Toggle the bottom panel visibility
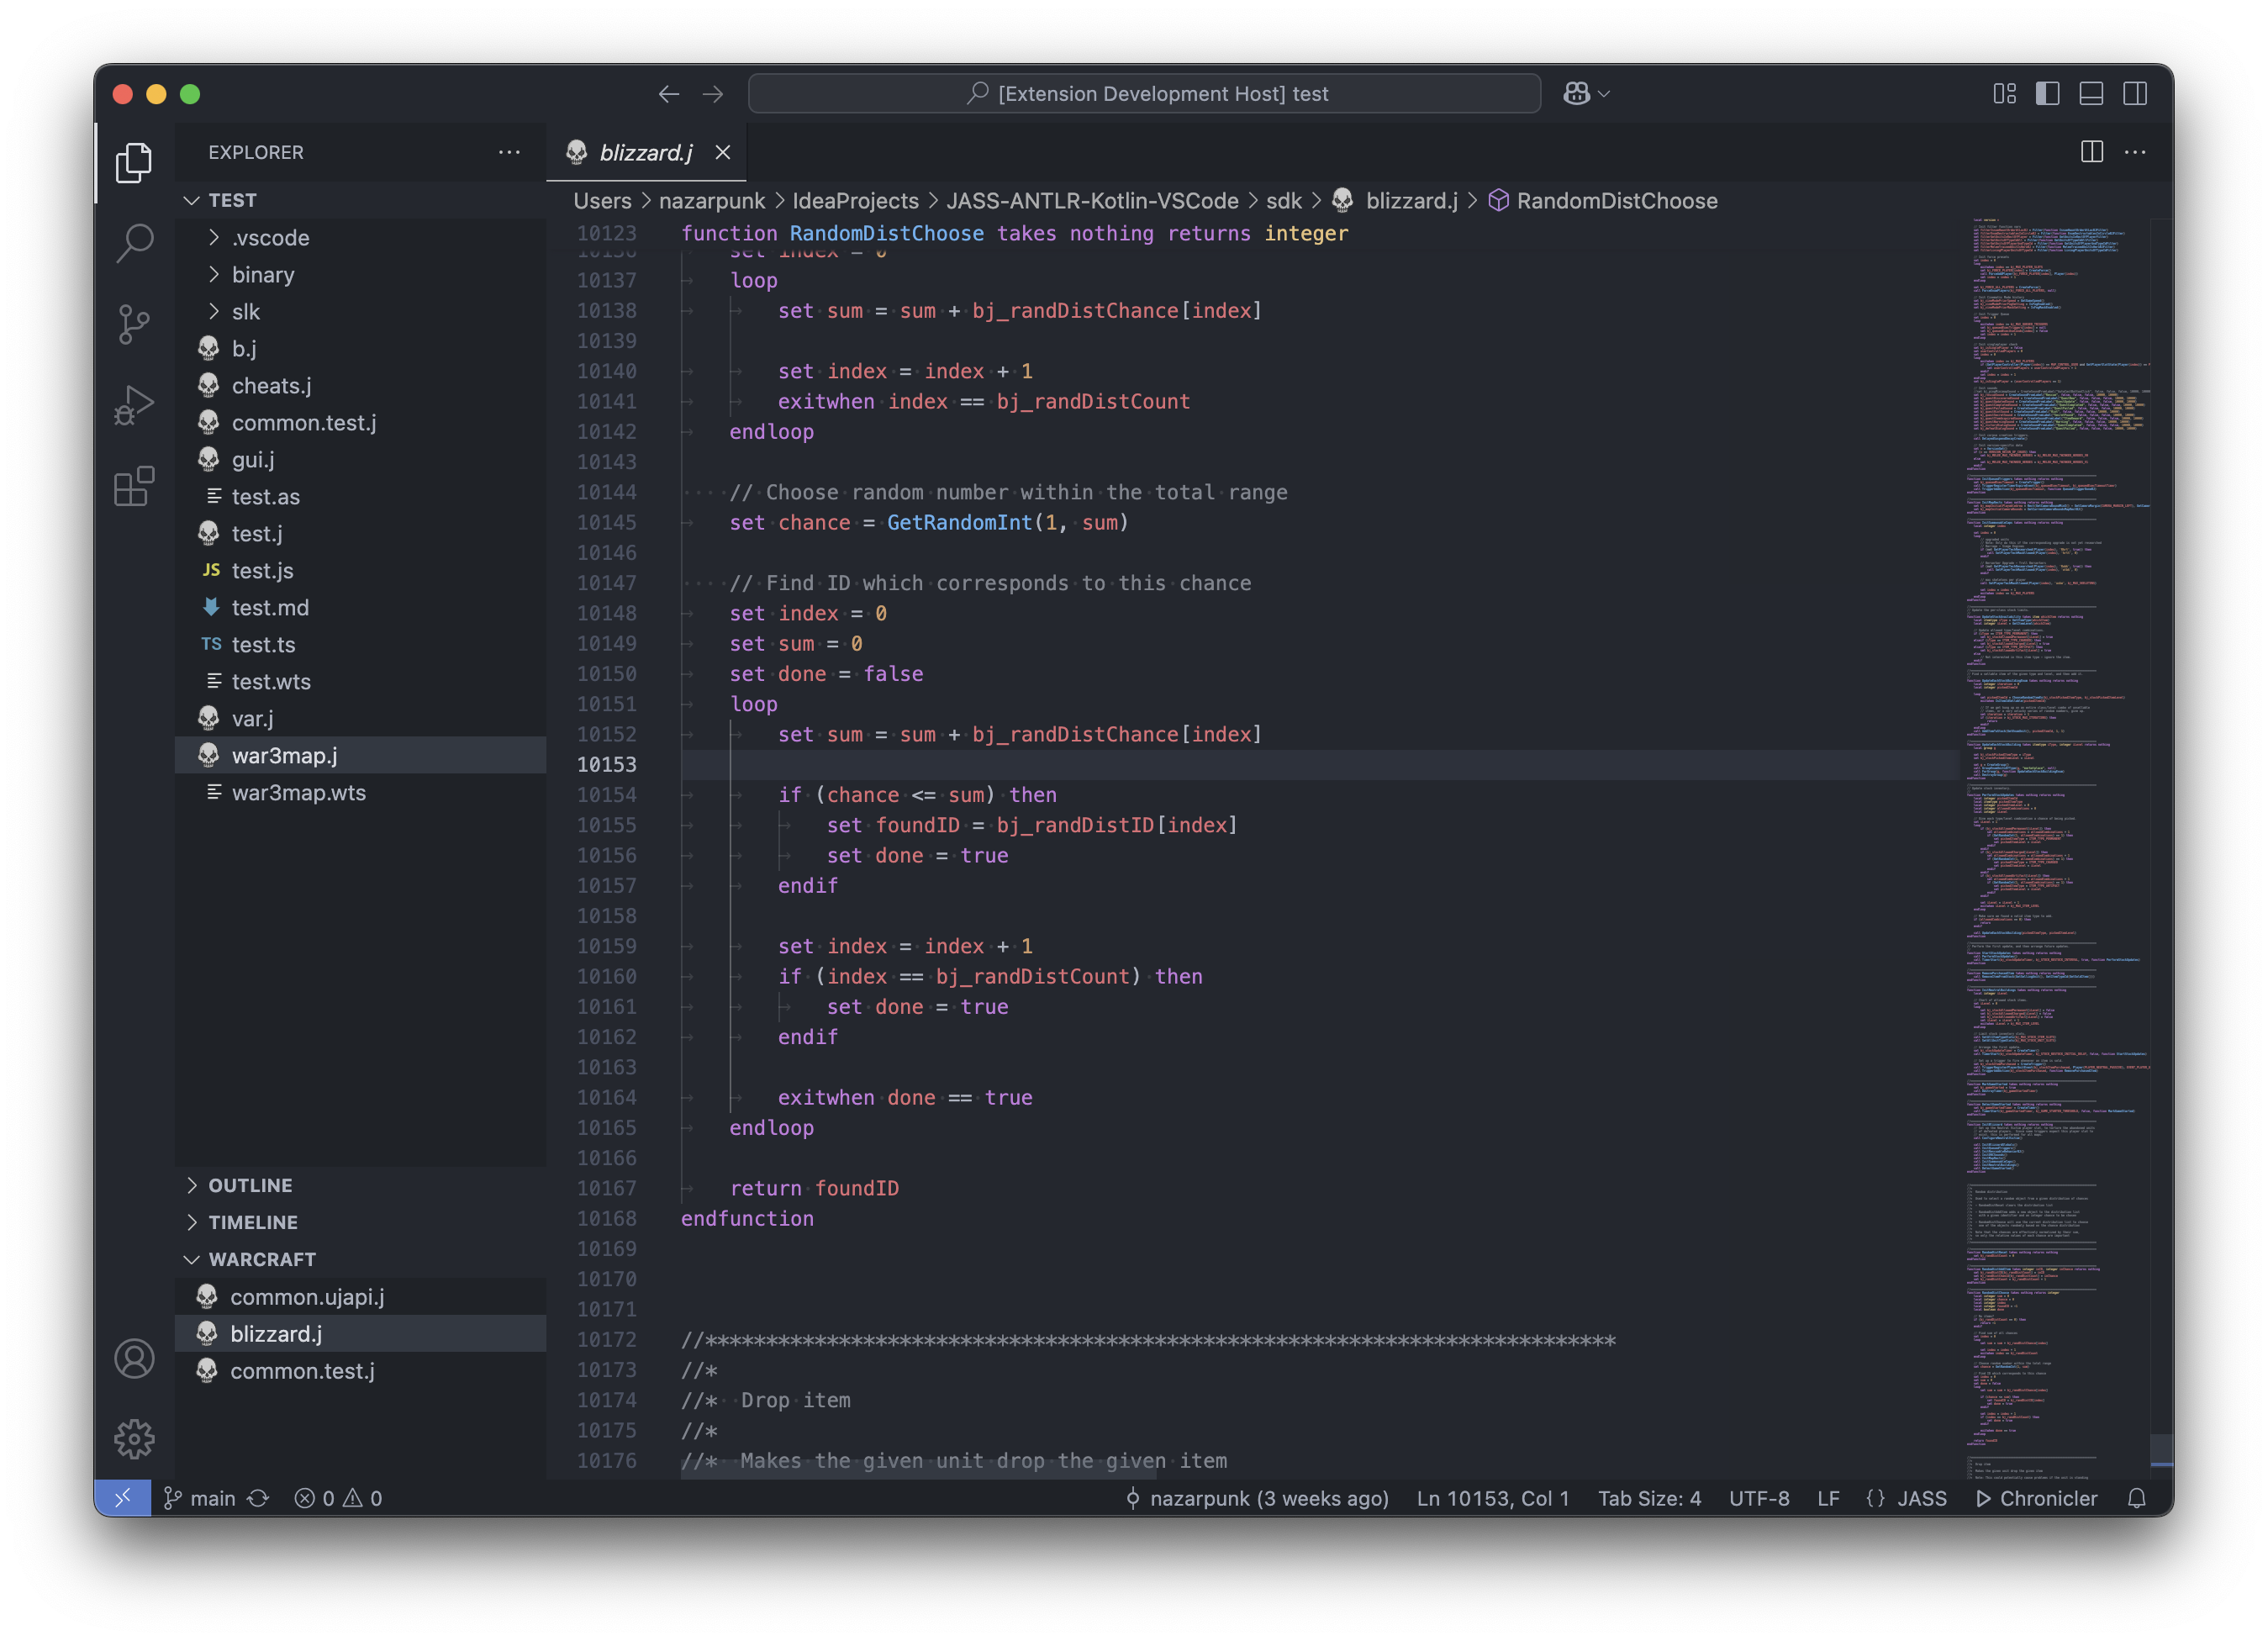The width and height of the screenshot is (2268, 1641). click(2091, 94)
